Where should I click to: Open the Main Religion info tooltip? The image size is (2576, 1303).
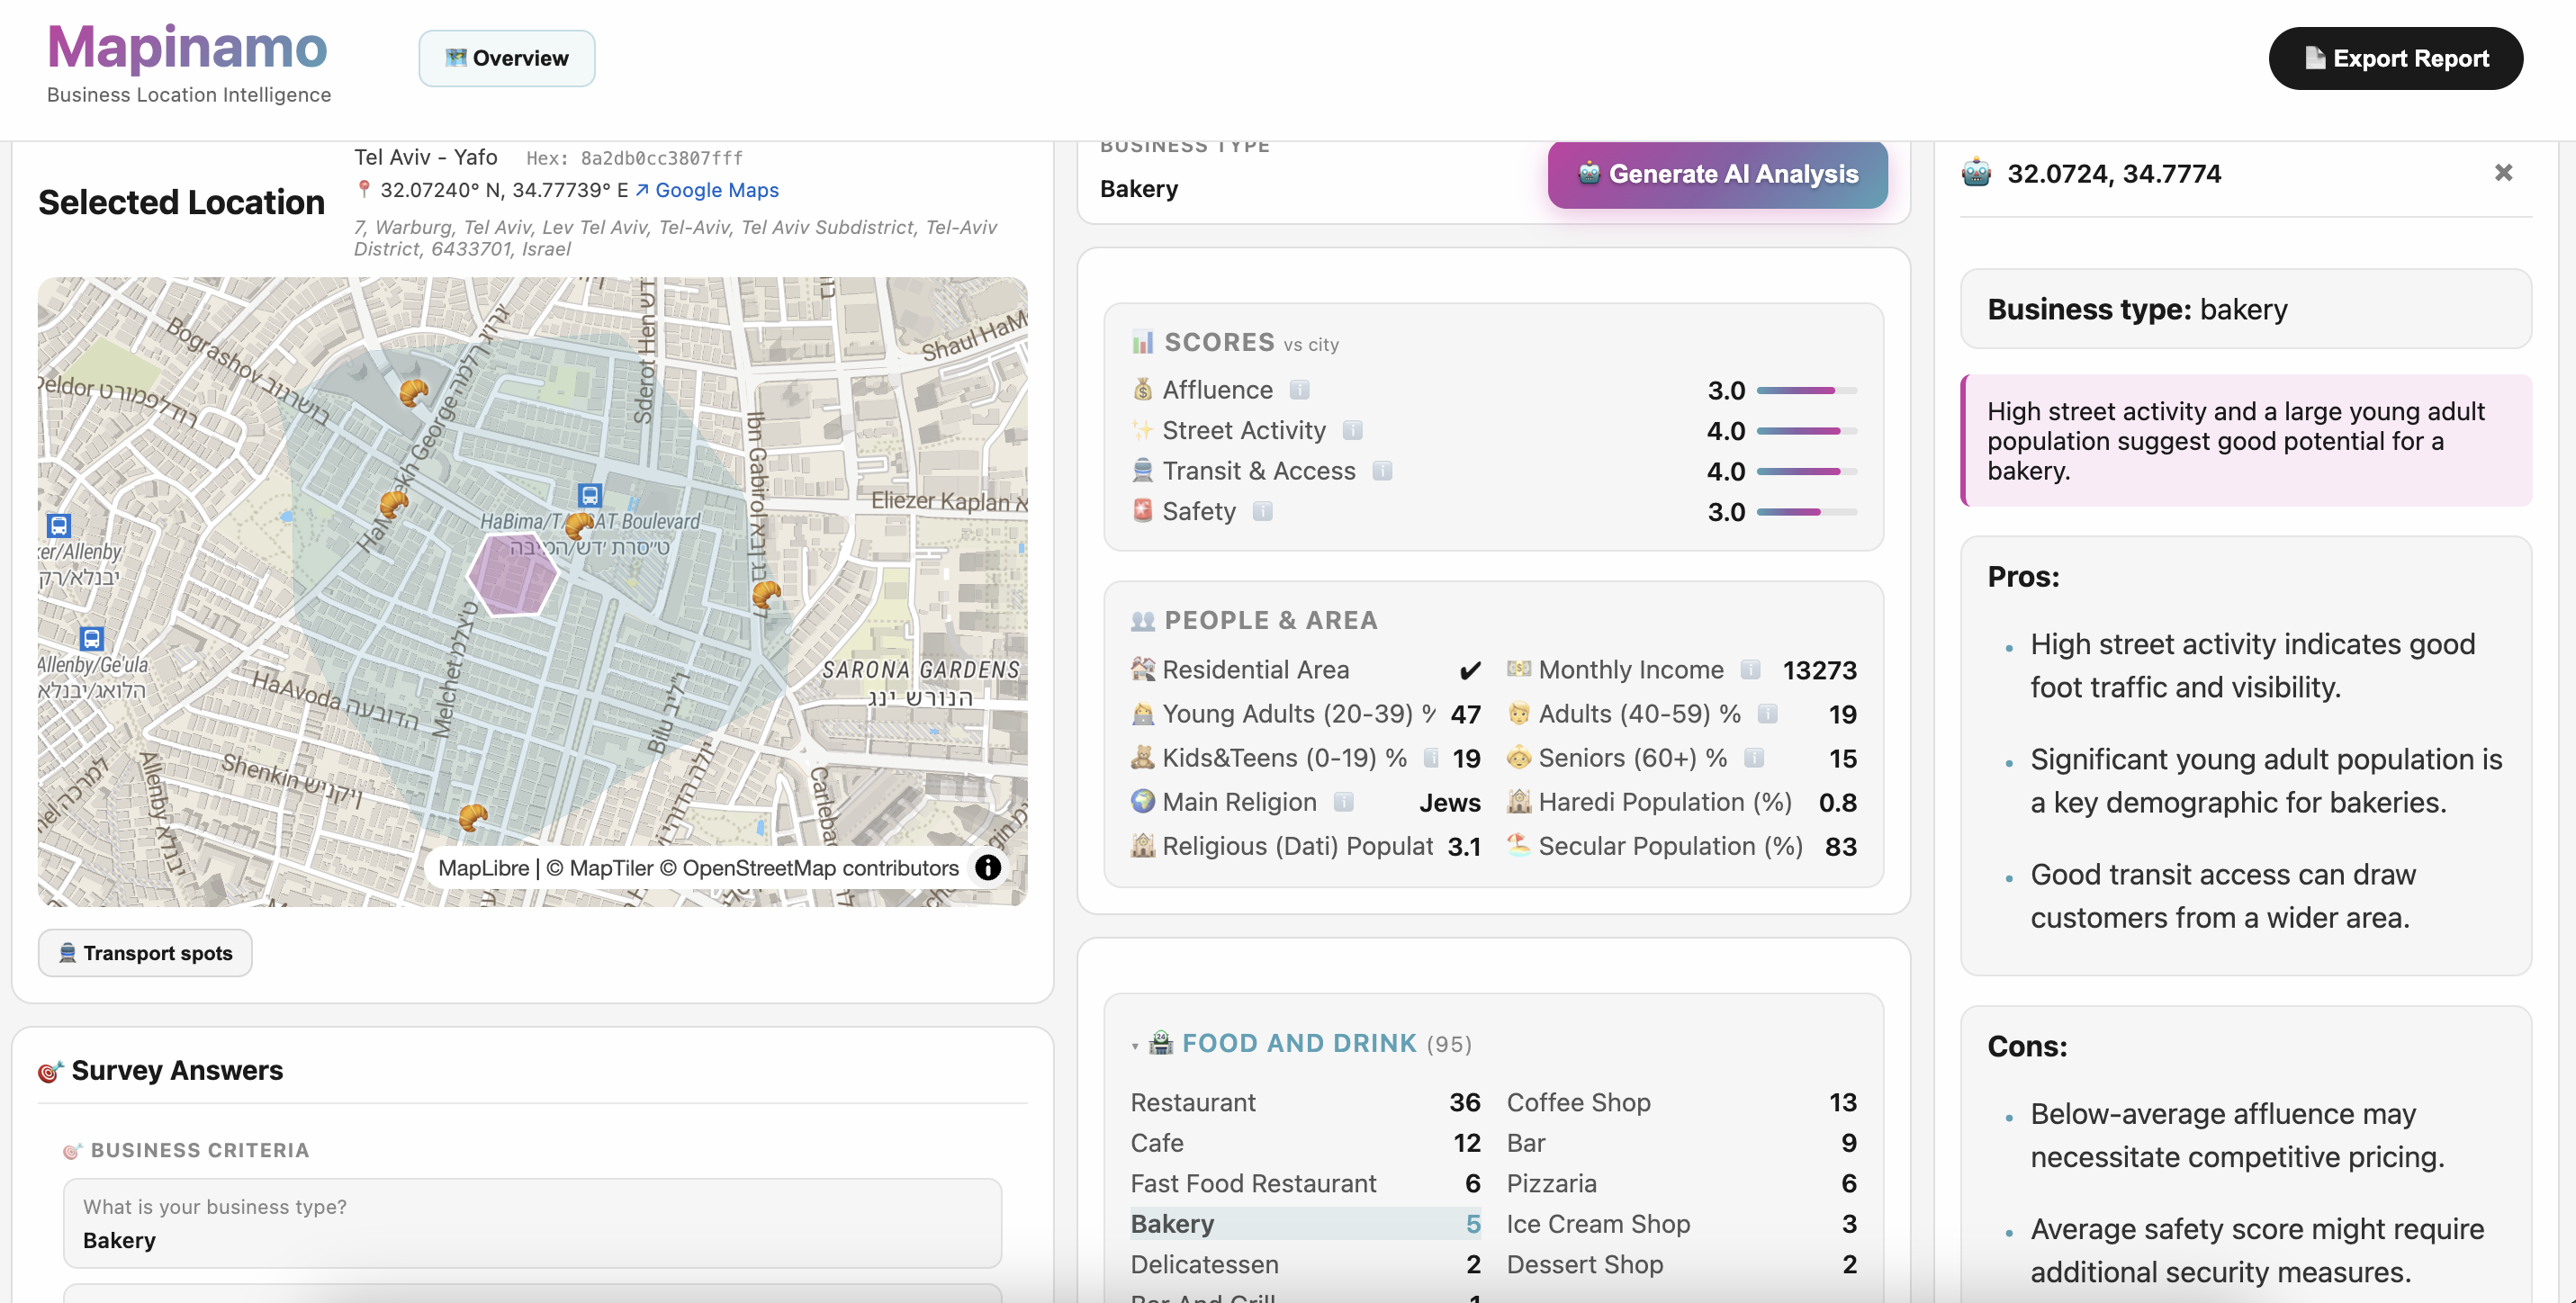(x=1343, y=802)
